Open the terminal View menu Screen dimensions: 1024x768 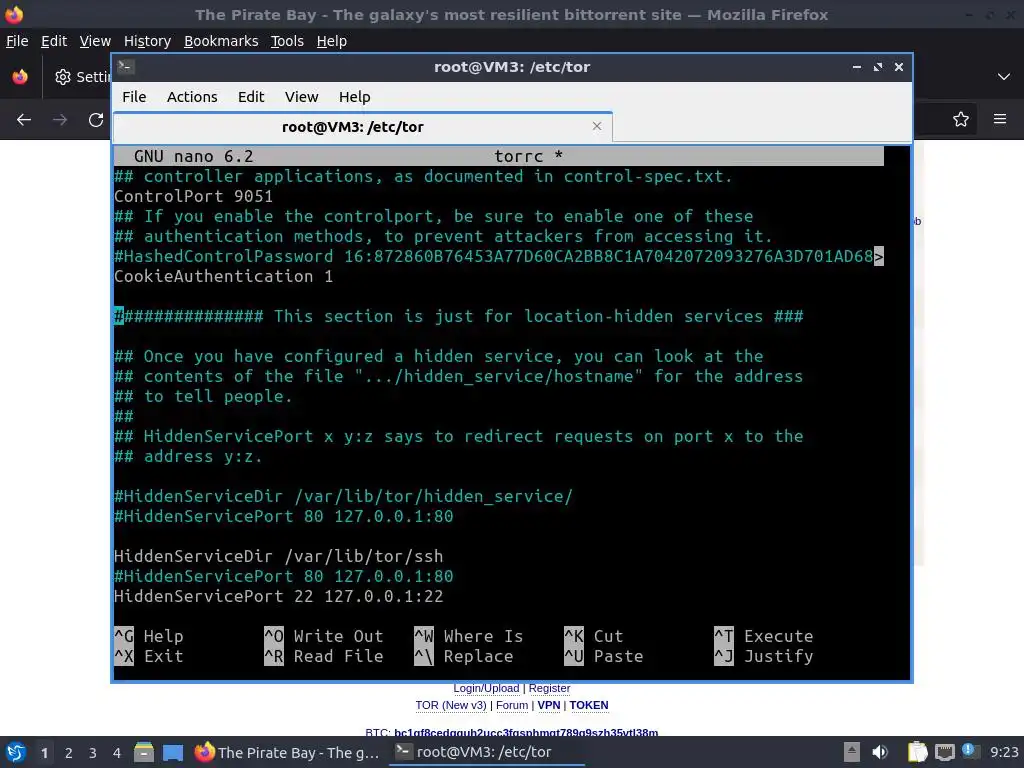(301, 97)
